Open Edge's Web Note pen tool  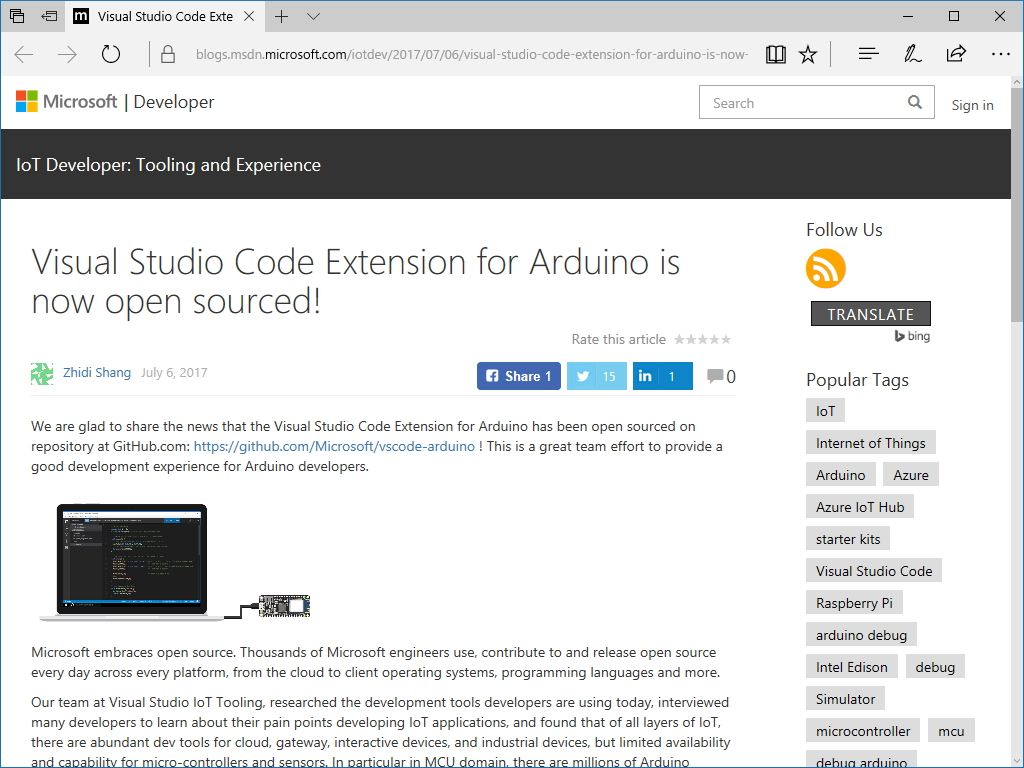(x=912, y=53)
